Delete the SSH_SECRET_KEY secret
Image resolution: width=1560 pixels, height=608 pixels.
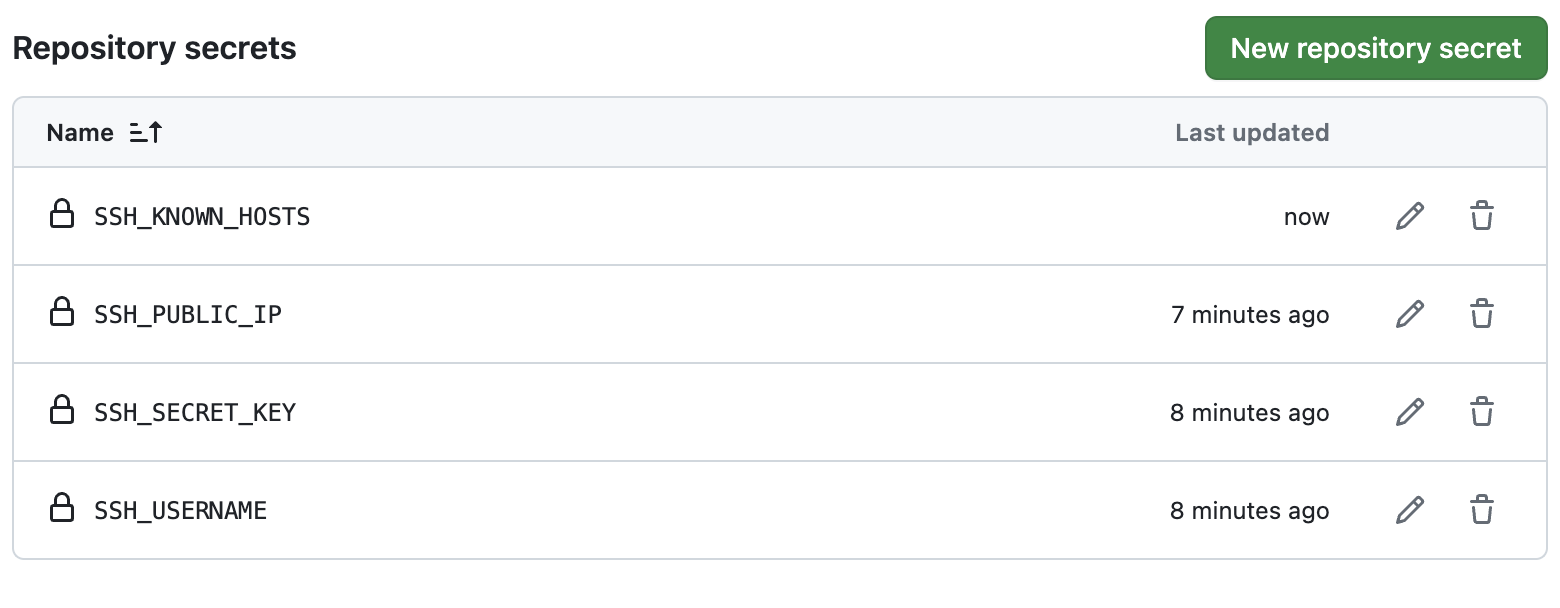pyautogui.click(x=1482, y=412)
